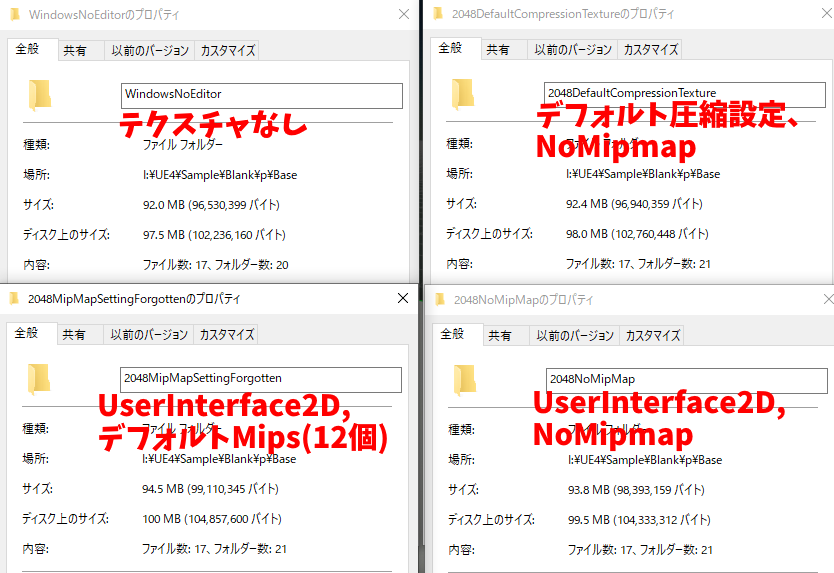834x573 pixels.
Task: Click the location path in WindowsNoEditor properties
Action: (x=220, y=175)
